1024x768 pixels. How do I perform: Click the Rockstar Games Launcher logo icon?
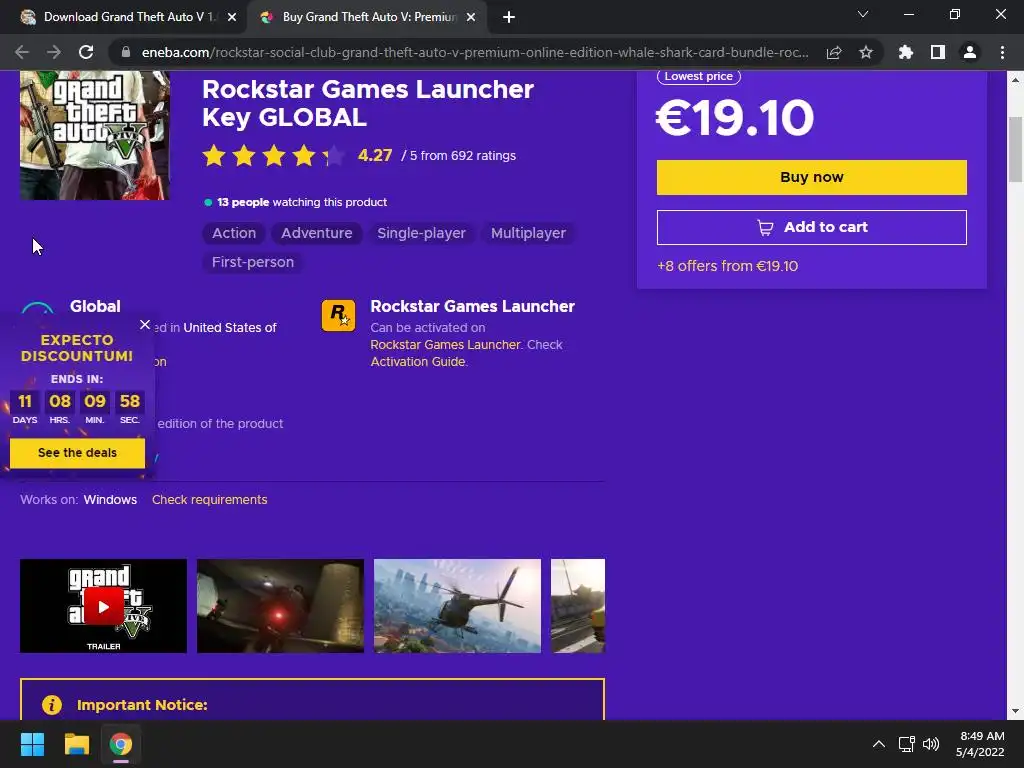338,315
